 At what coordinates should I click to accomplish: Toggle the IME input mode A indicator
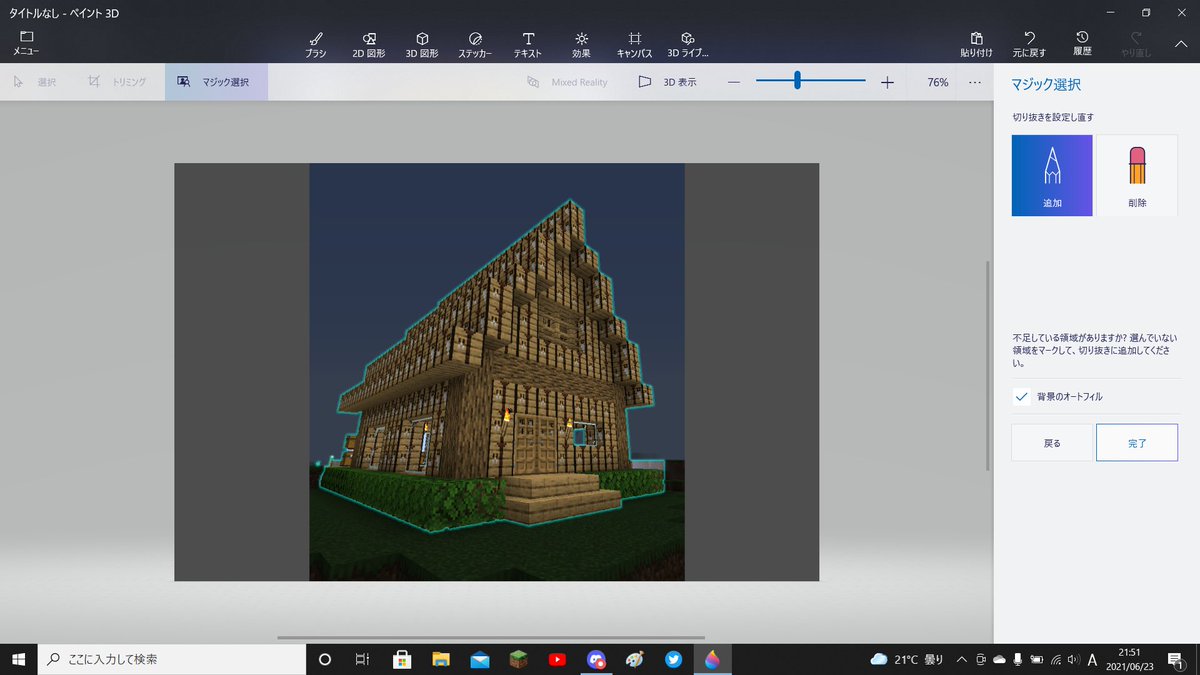1093,659
